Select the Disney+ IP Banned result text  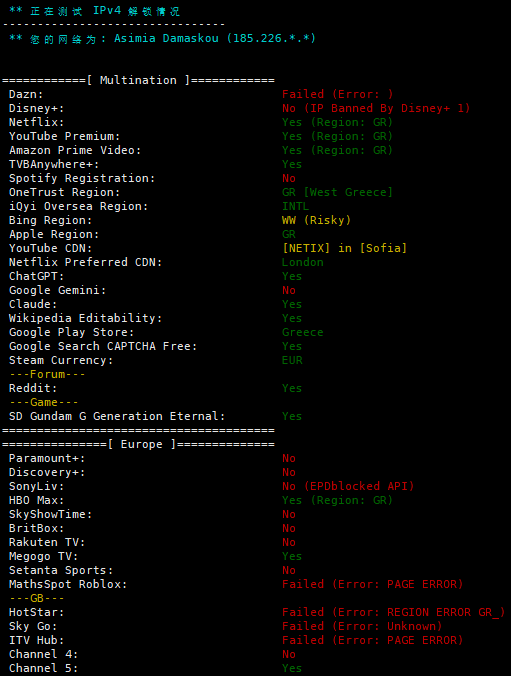coord(376,108)
